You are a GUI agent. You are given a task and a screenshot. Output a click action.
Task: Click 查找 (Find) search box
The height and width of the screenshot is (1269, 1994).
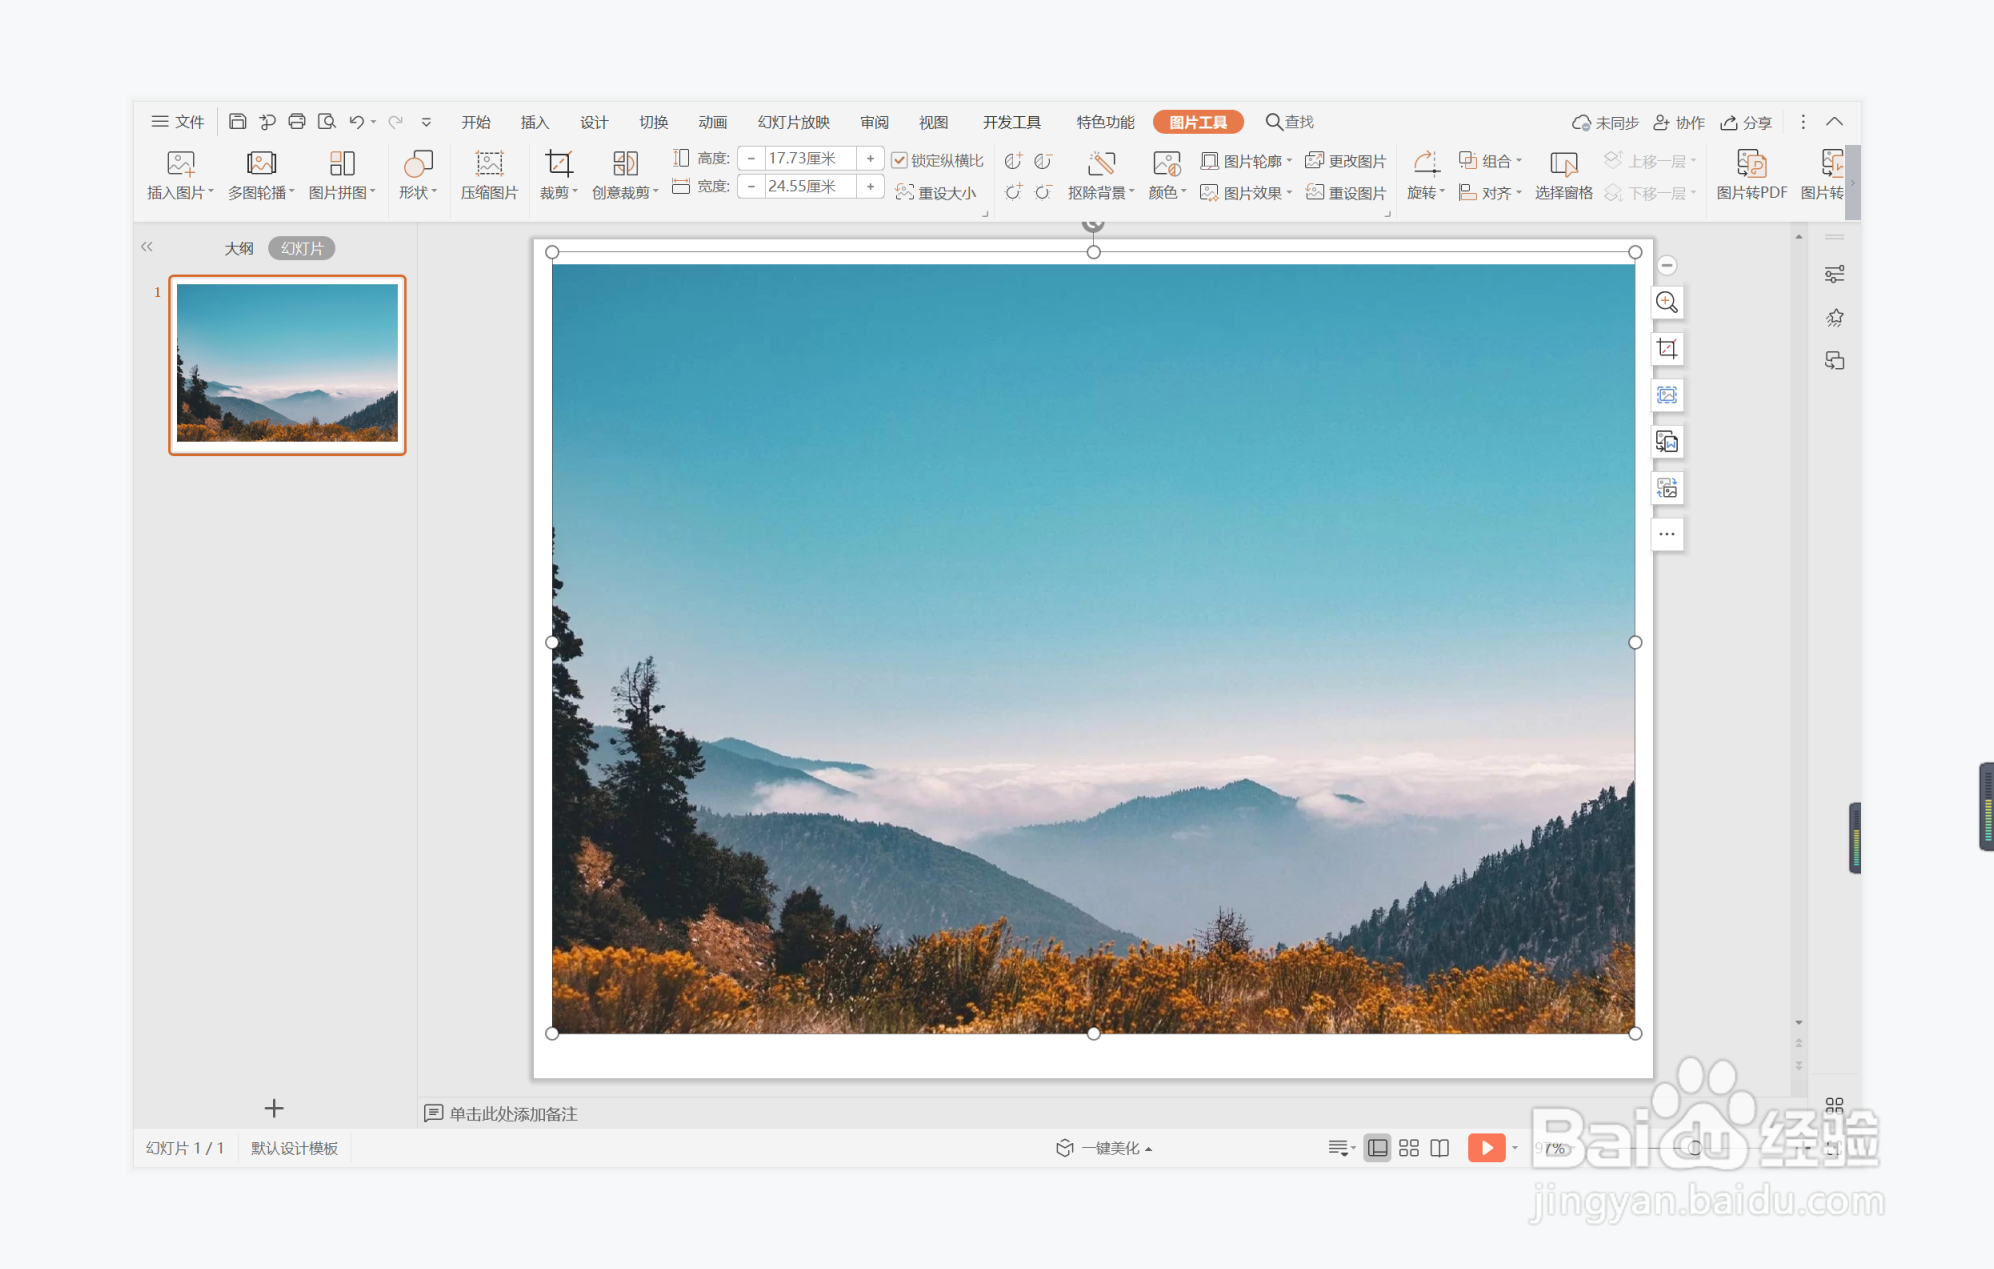[x=1290, y=122]
